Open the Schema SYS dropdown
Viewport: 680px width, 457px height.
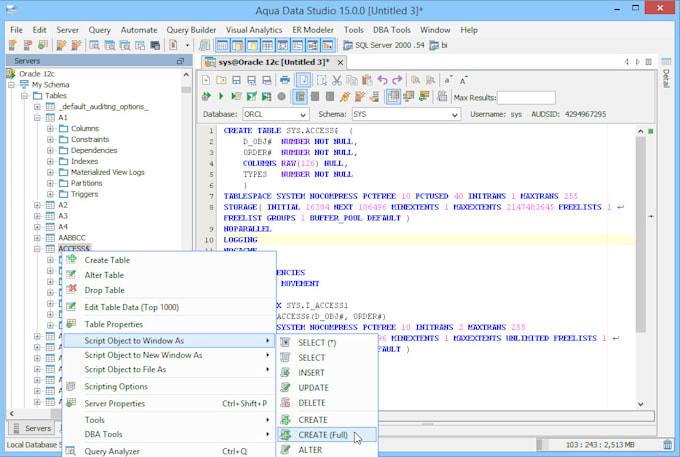click(x=454, y=115)
